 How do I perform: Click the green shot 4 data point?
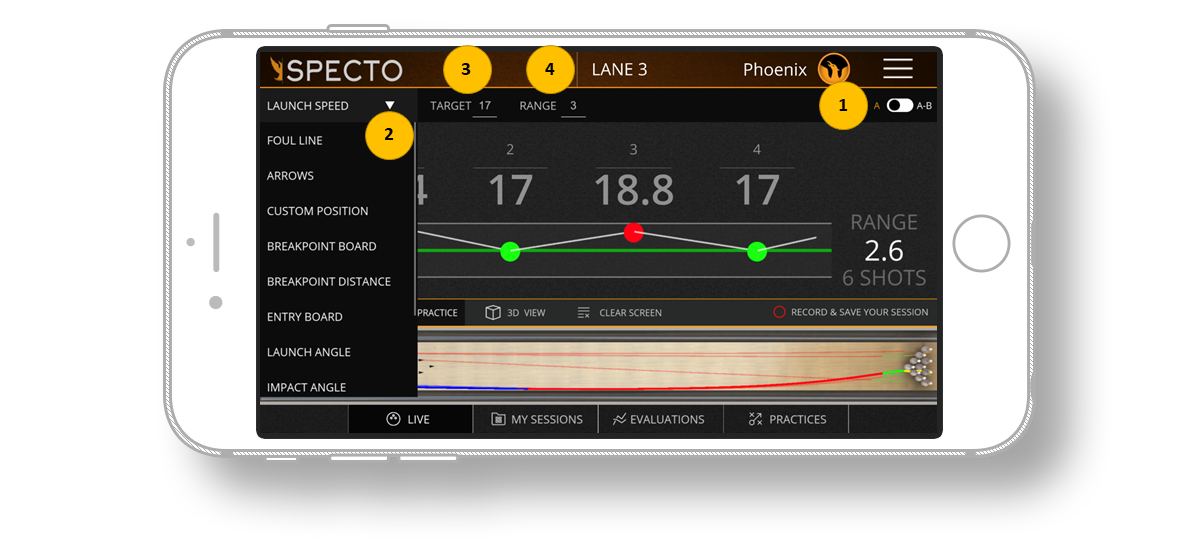point(757,251)
